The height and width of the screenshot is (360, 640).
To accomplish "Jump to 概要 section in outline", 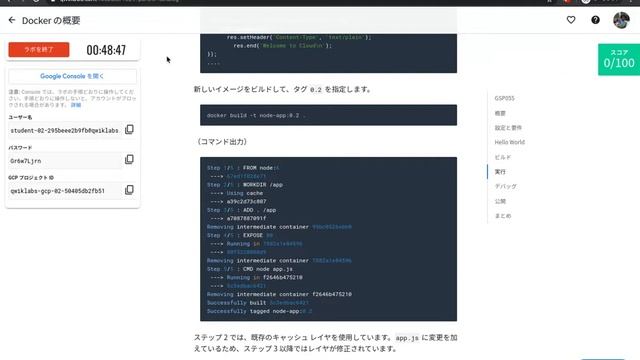I will 500,113.
